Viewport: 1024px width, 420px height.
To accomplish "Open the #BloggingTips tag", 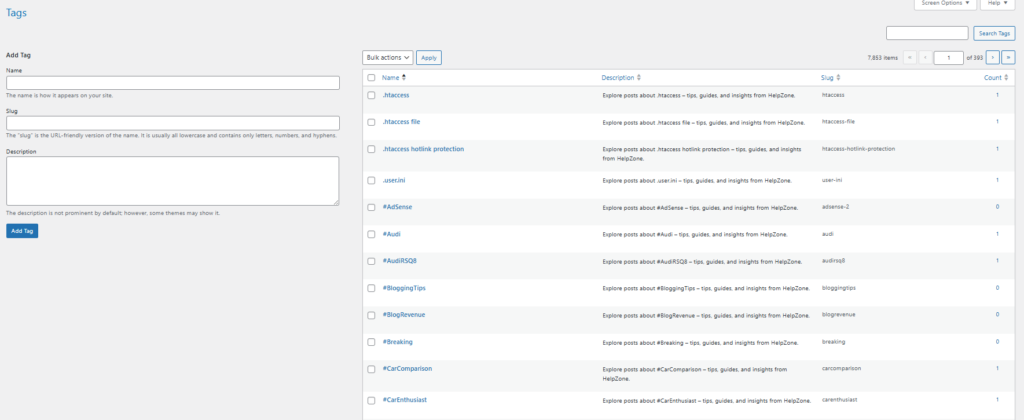I will coord(404,287).
